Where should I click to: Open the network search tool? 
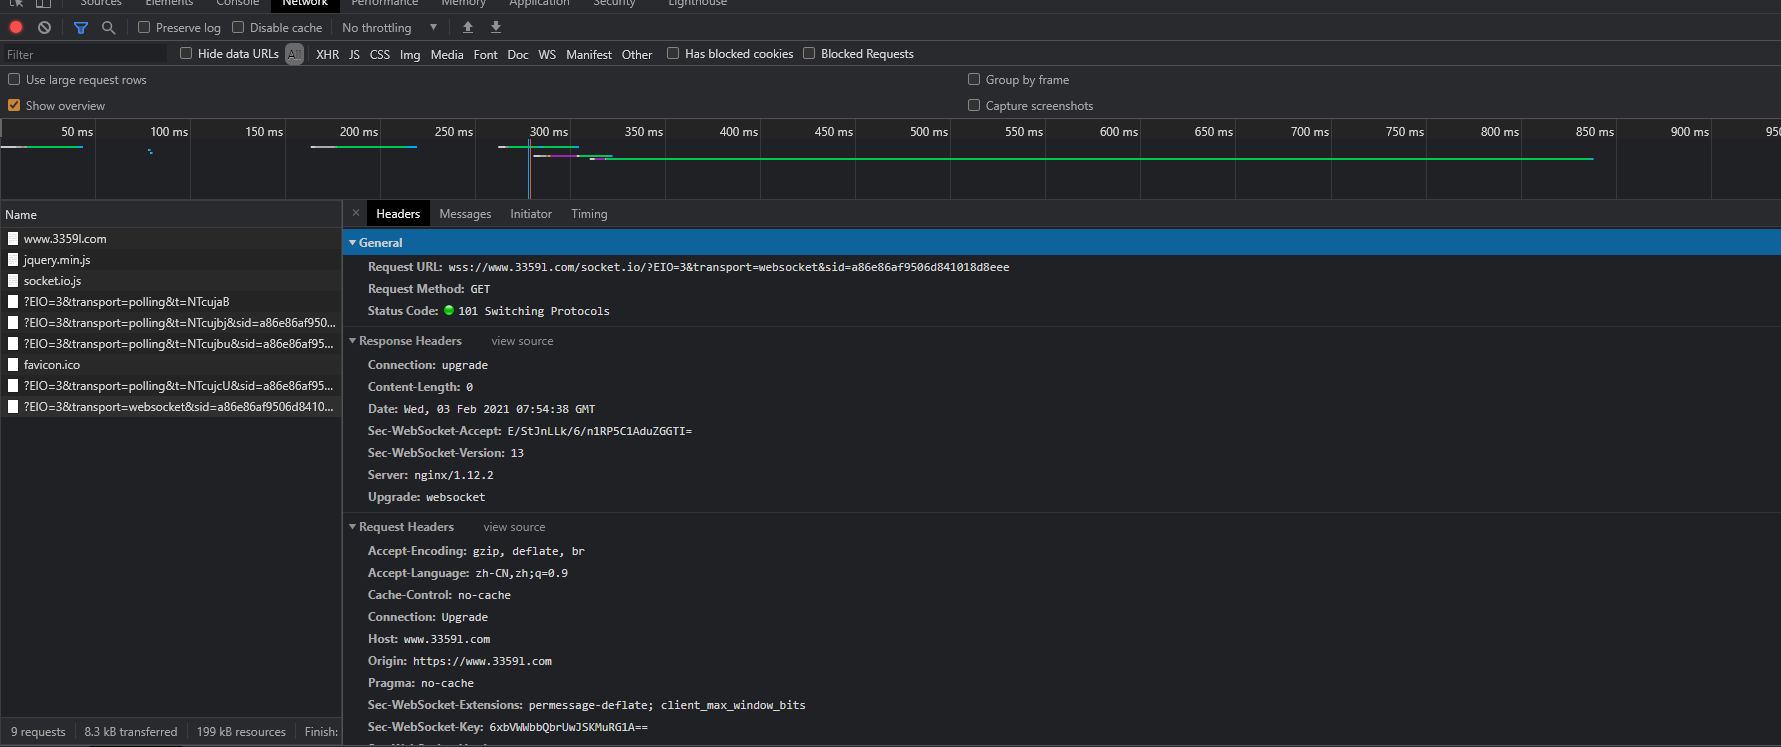tap(109, 27)
